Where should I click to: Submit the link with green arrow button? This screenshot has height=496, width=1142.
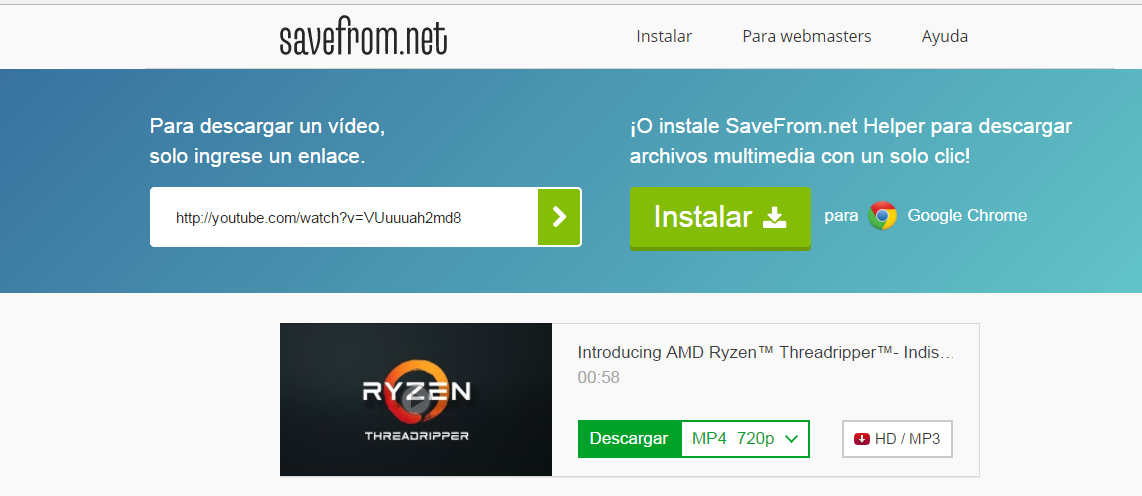tap(559, 217)
